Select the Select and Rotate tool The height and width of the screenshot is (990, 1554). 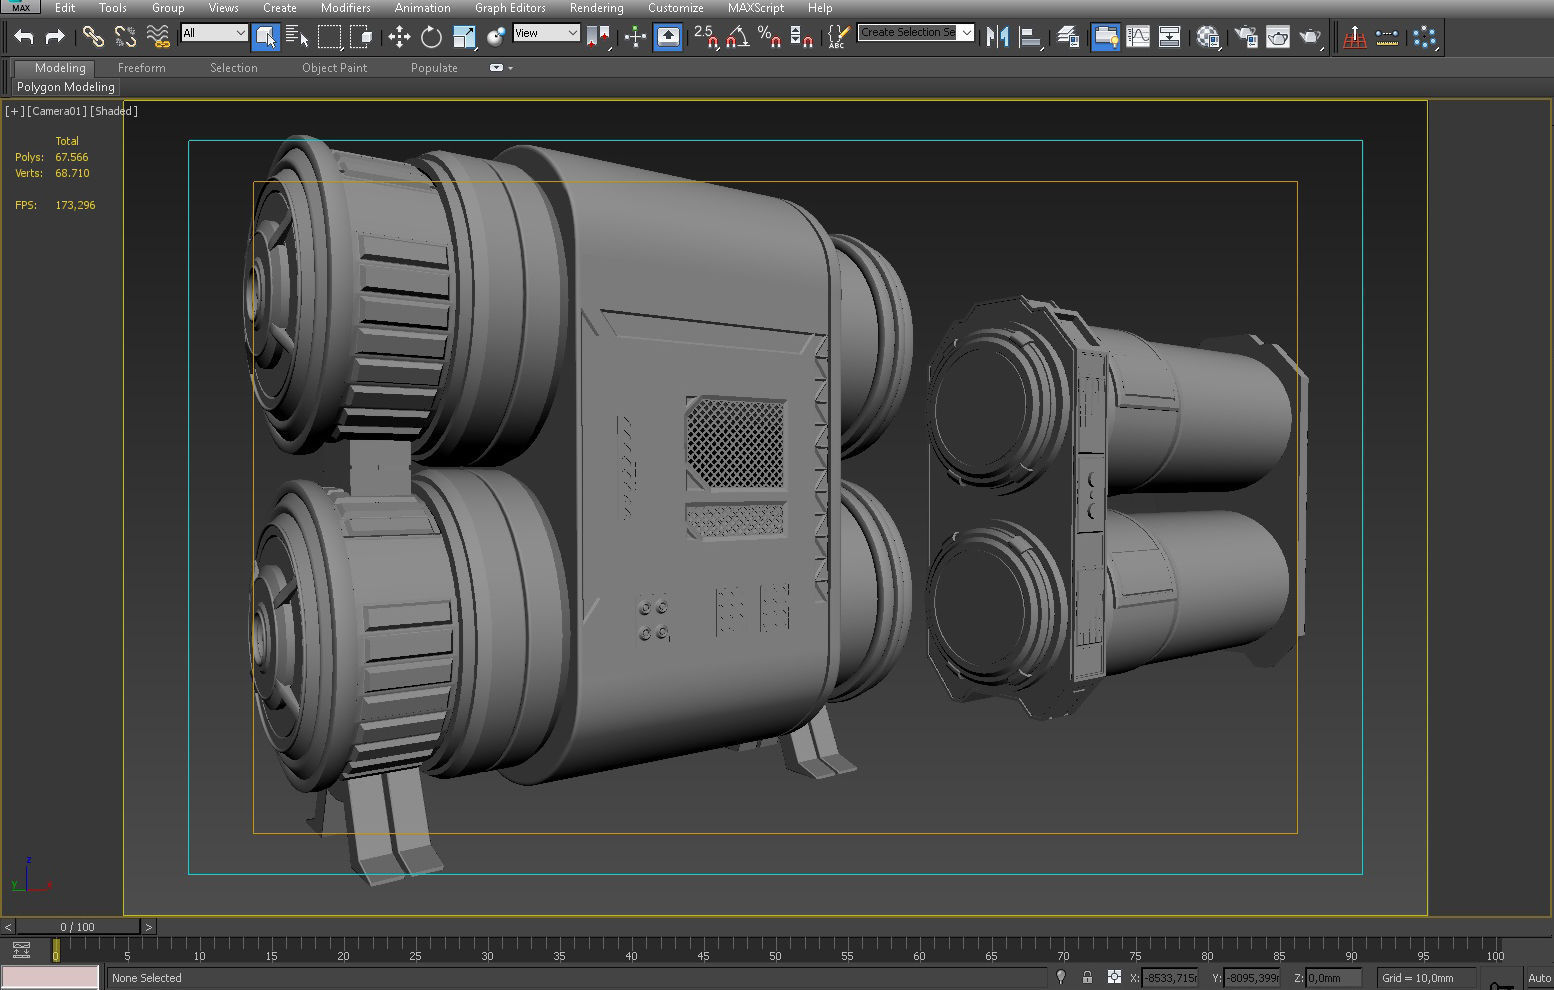click(431, 37)
